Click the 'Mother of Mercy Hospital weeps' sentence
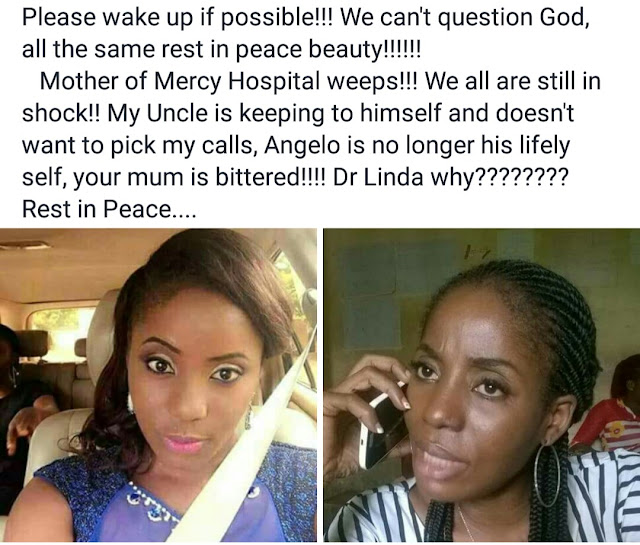The width and height of the screenshot is (640, 545). coord(229,81)
